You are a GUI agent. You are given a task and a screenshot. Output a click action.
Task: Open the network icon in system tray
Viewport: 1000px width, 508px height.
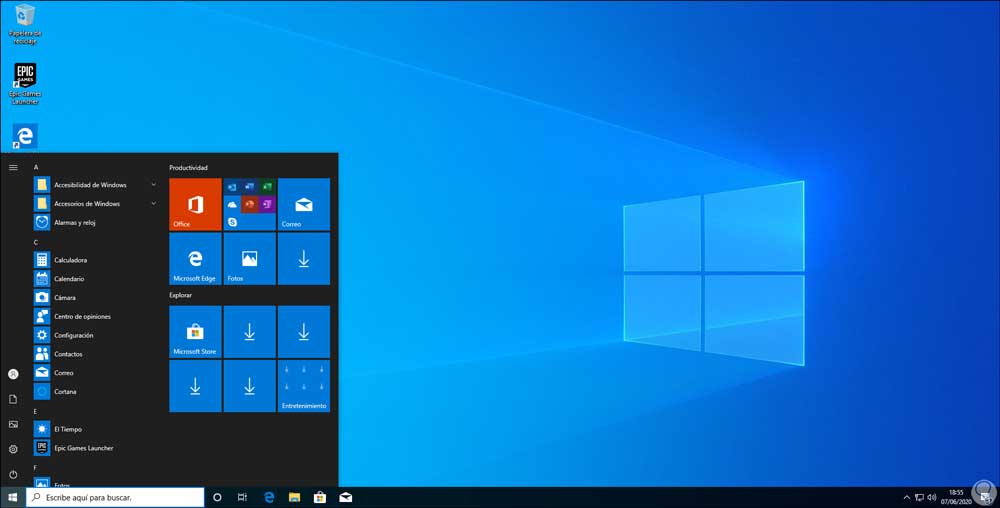coord(919,497)
